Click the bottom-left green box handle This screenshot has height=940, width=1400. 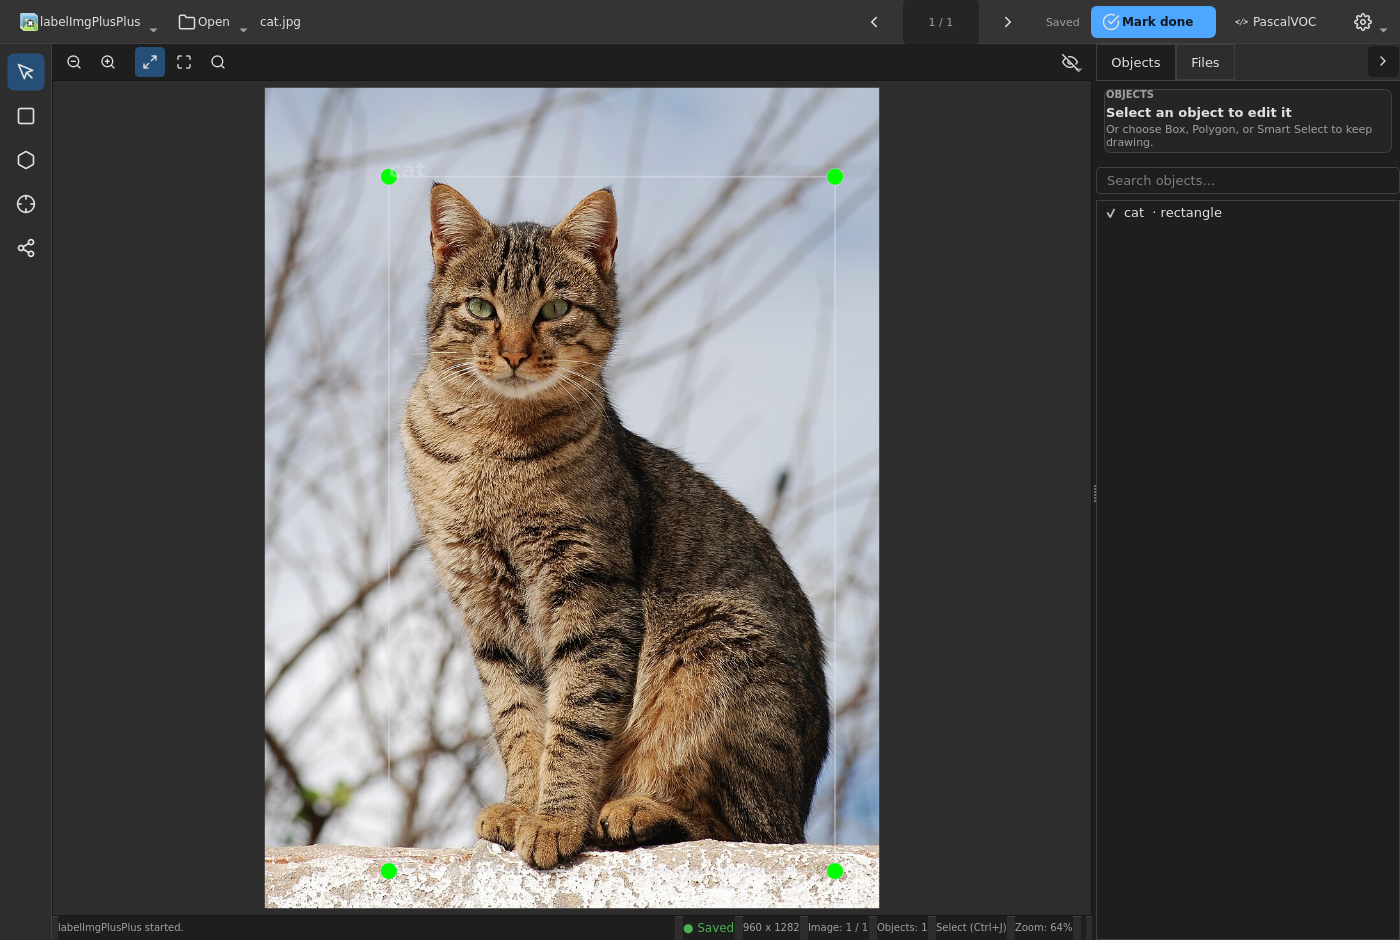click(x=389, y=872)
